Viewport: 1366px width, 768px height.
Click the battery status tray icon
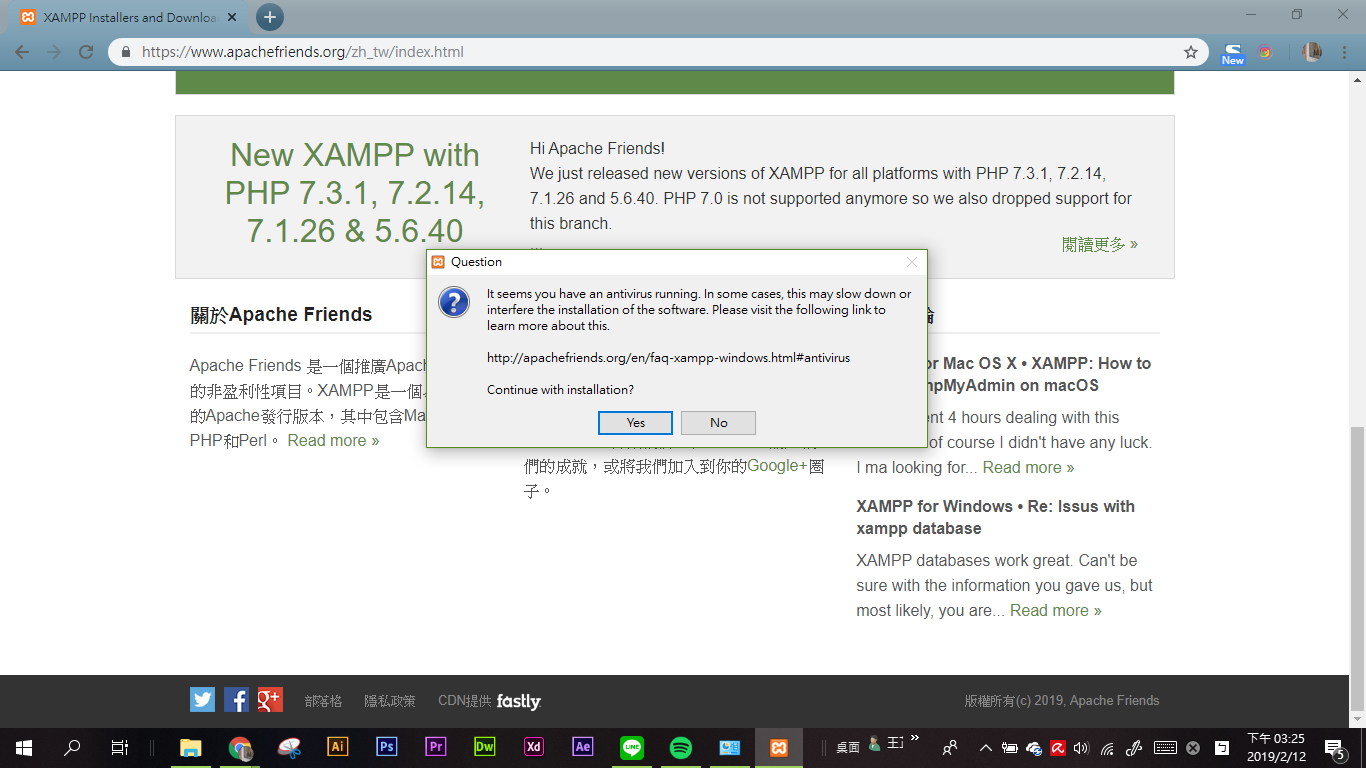tap(1010, 747)
